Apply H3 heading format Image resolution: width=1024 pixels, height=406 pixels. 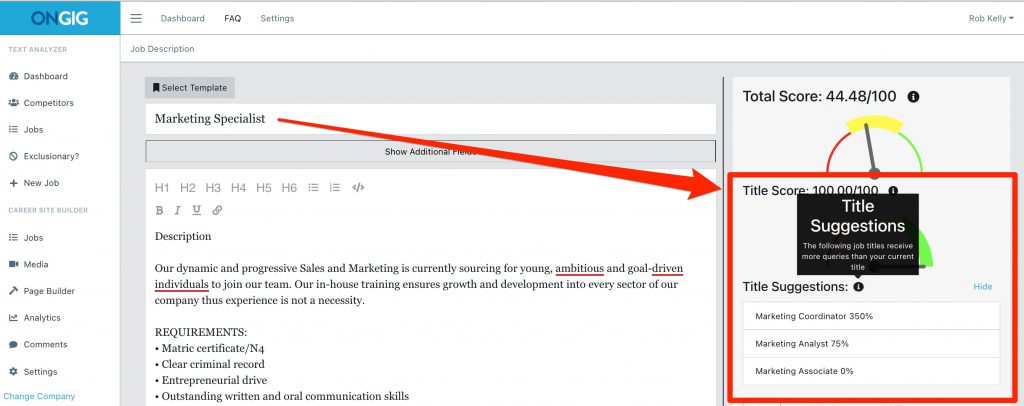click(x=213, y=188)
